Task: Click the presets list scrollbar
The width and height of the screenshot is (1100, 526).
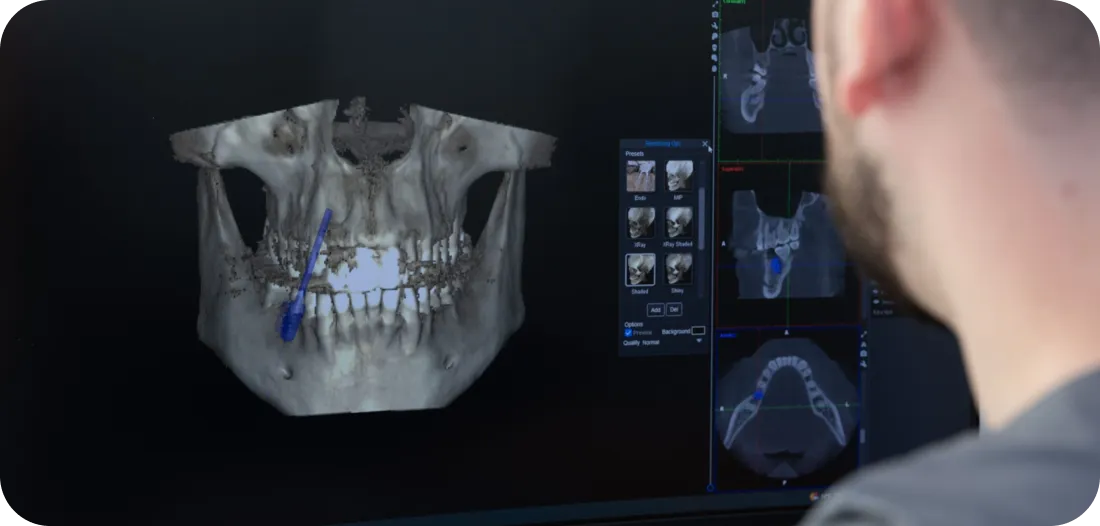Action: point(700,217)
